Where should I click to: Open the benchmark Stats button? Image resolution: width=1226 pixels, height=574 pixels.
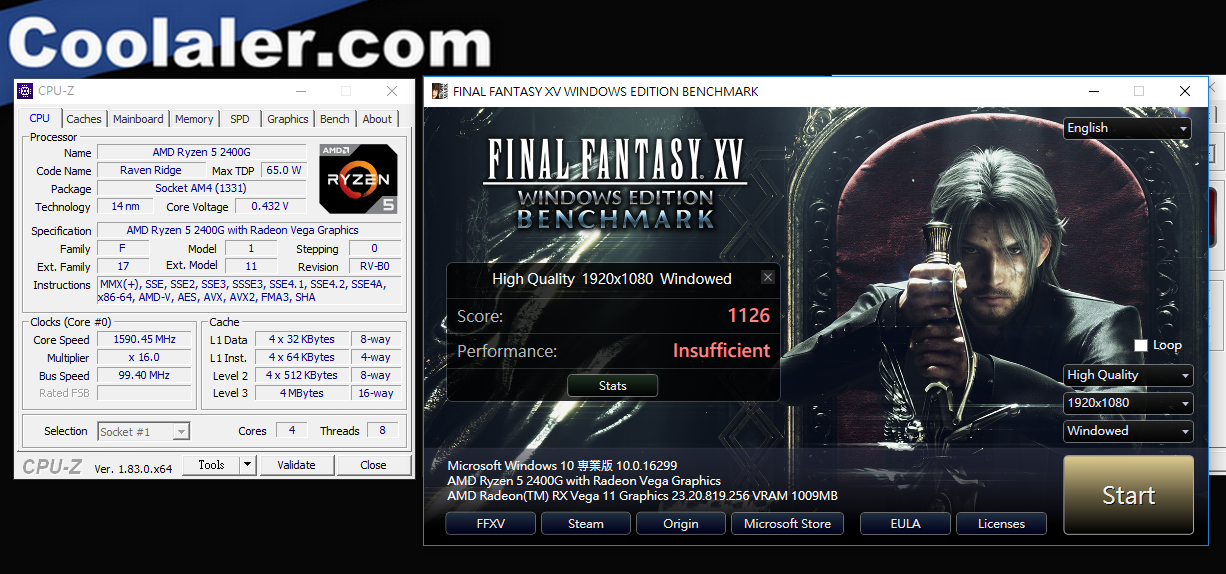coord(613,386)
